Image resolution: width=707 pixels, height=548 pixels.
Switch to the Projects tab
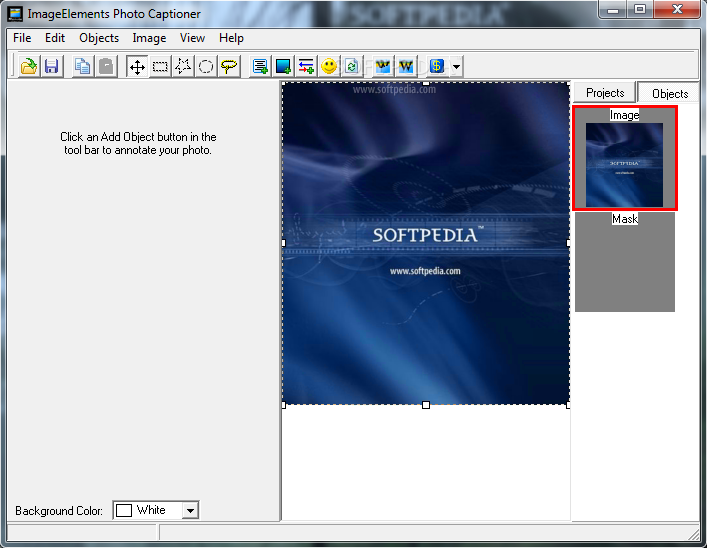click(x=605, y=93)
